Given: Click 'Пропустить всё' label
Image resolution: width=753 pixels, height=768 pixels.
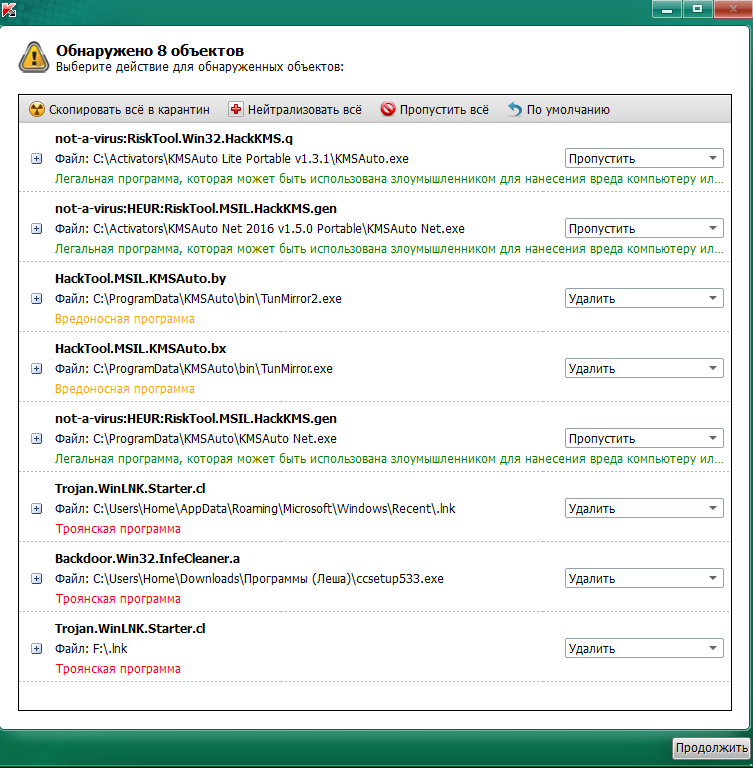Looking at the screenshot, I should pos(444,110).
